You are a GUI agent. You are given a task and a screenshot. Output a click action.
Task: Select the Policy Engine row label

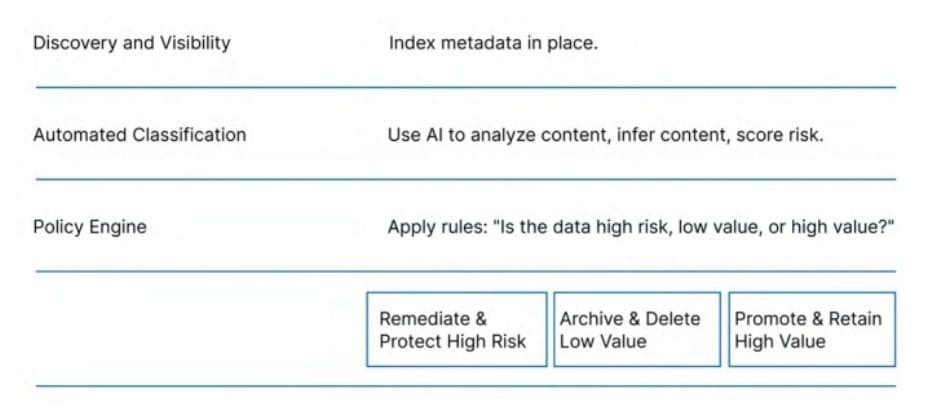coord(90,227)
